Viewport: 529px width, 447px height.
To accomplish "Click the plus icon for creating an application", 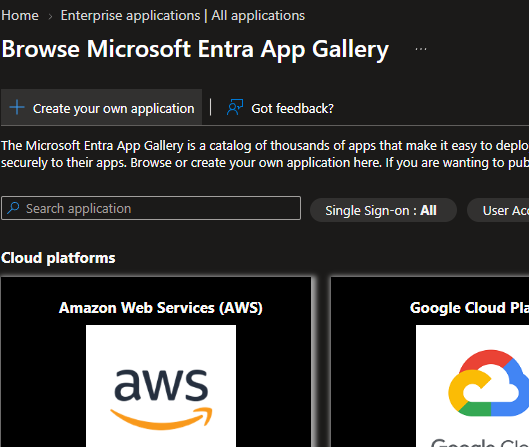I will (x=17, y=108).
